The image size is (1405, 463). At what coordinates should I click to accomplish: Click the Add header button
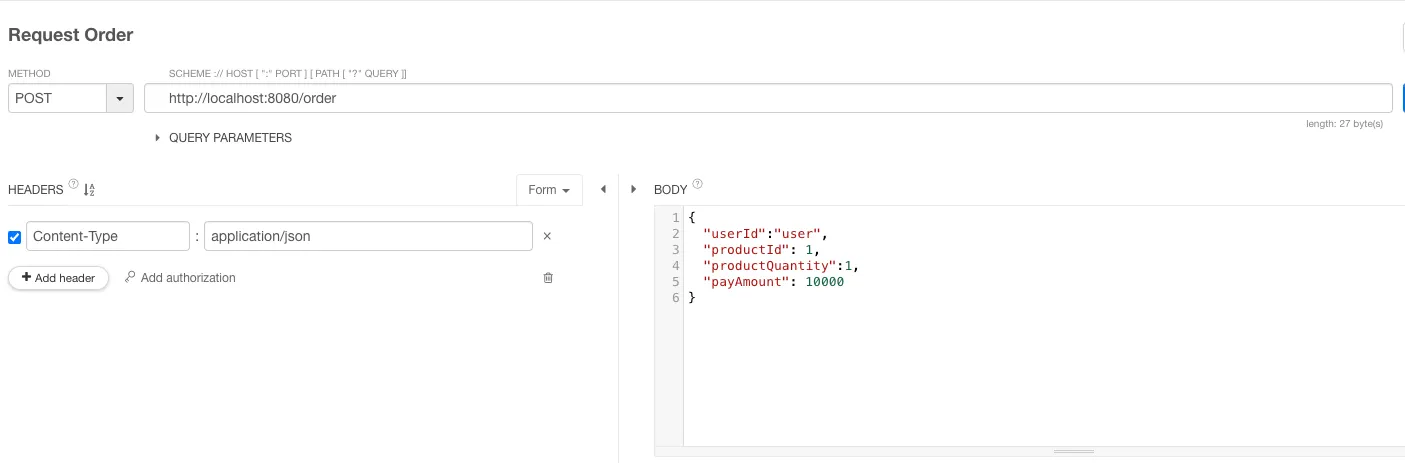[58, 278]
